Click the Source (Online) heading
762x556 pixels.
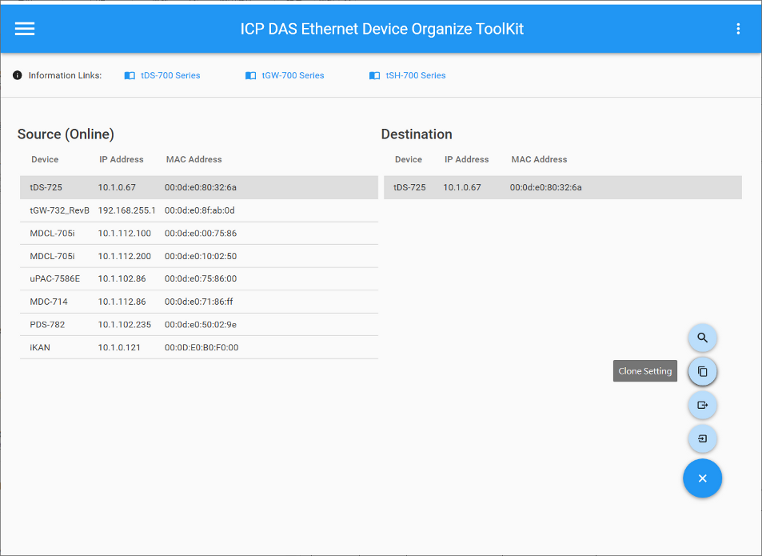click(x=66, y=134)
